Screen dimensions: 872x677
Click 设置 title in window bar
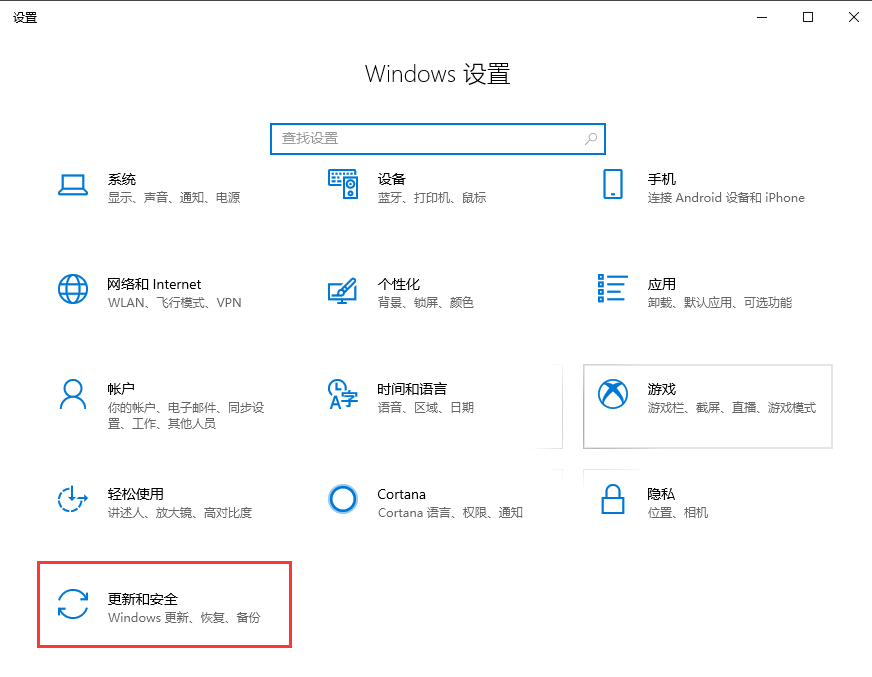tap(24, 17)
